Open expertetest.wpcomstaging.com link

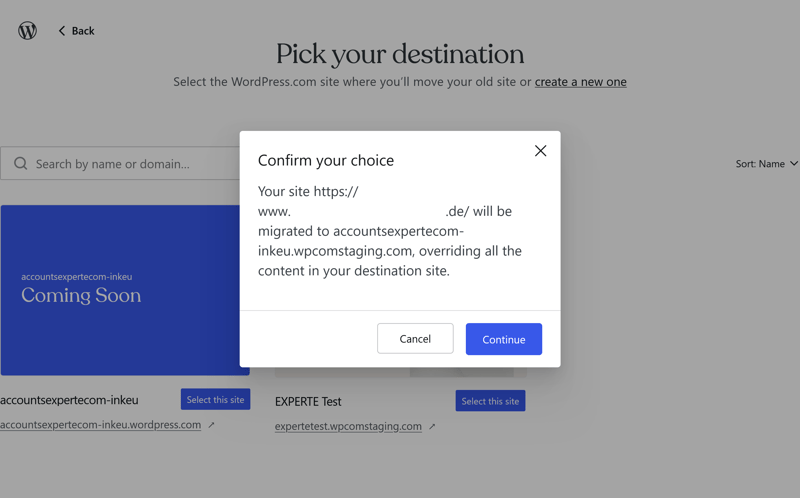[348, 426]
